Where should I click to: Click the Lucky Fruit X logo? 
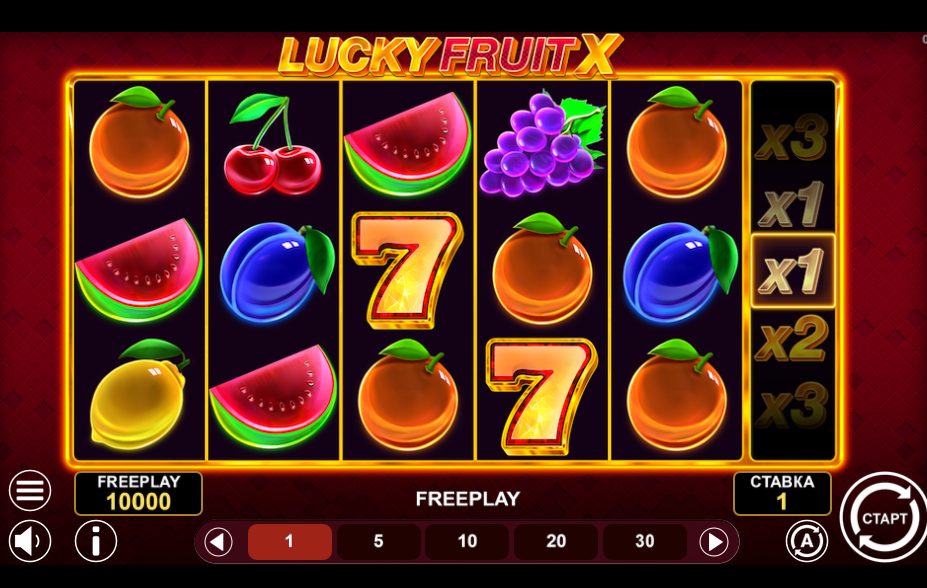pos(450,55)
